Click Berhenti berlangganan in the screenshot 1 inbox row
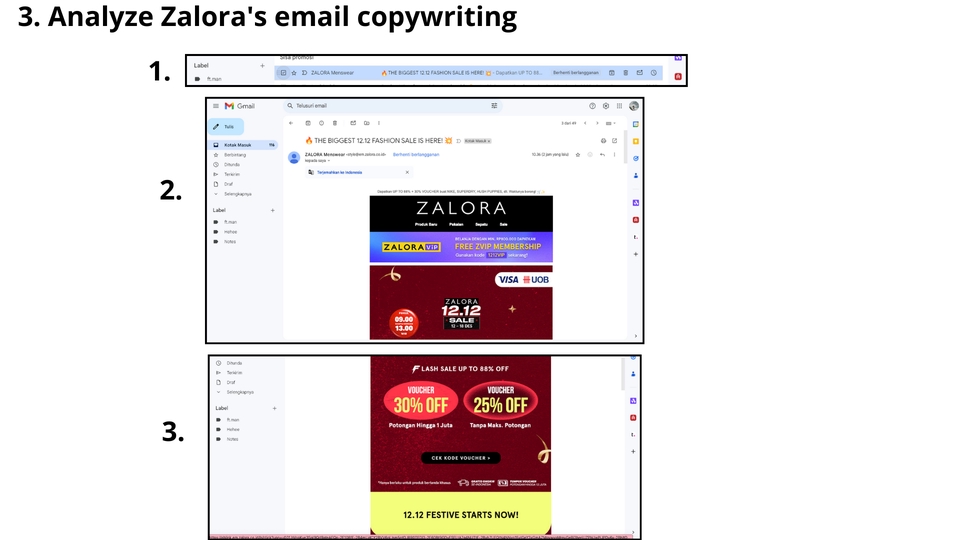Screen dimensions: 960x540 576,73
